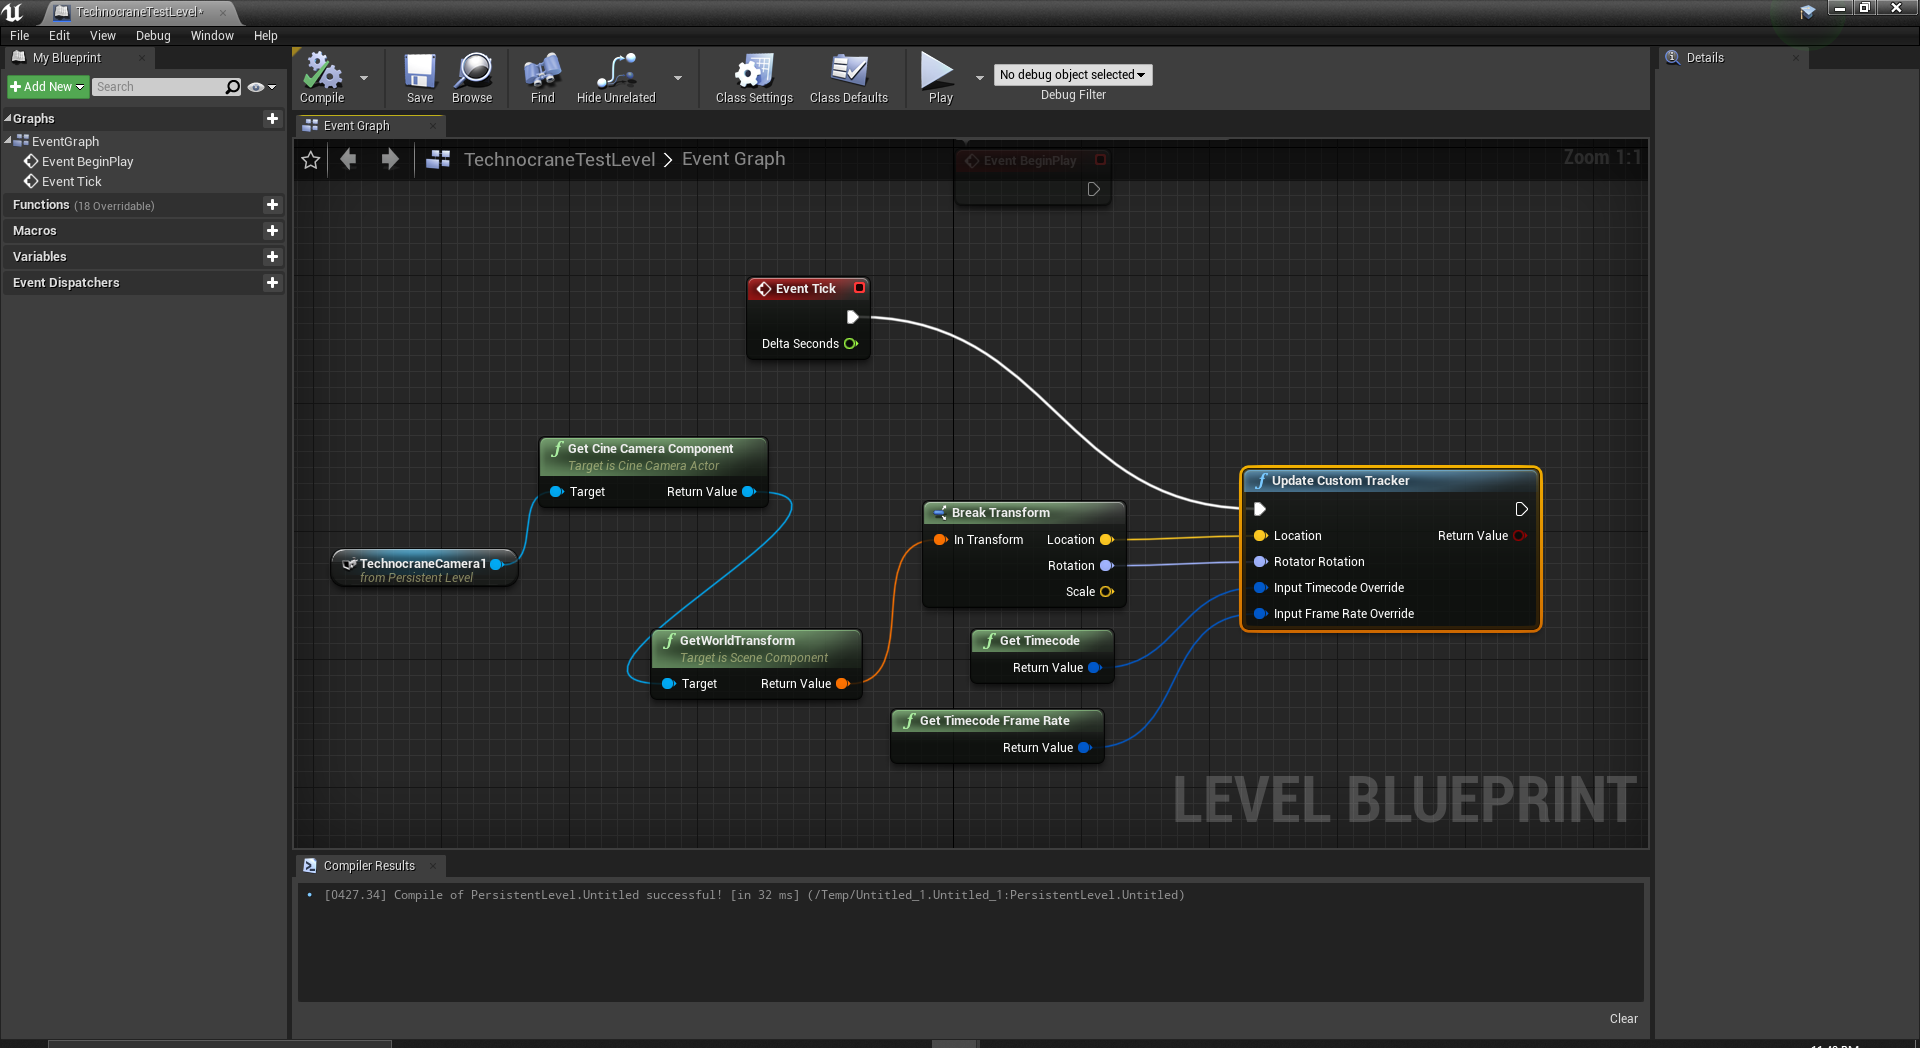Screen dimensions: 1920x1048
Task: Open Hide Unrelated options dropdown arrow
Action: coord(678,78)
